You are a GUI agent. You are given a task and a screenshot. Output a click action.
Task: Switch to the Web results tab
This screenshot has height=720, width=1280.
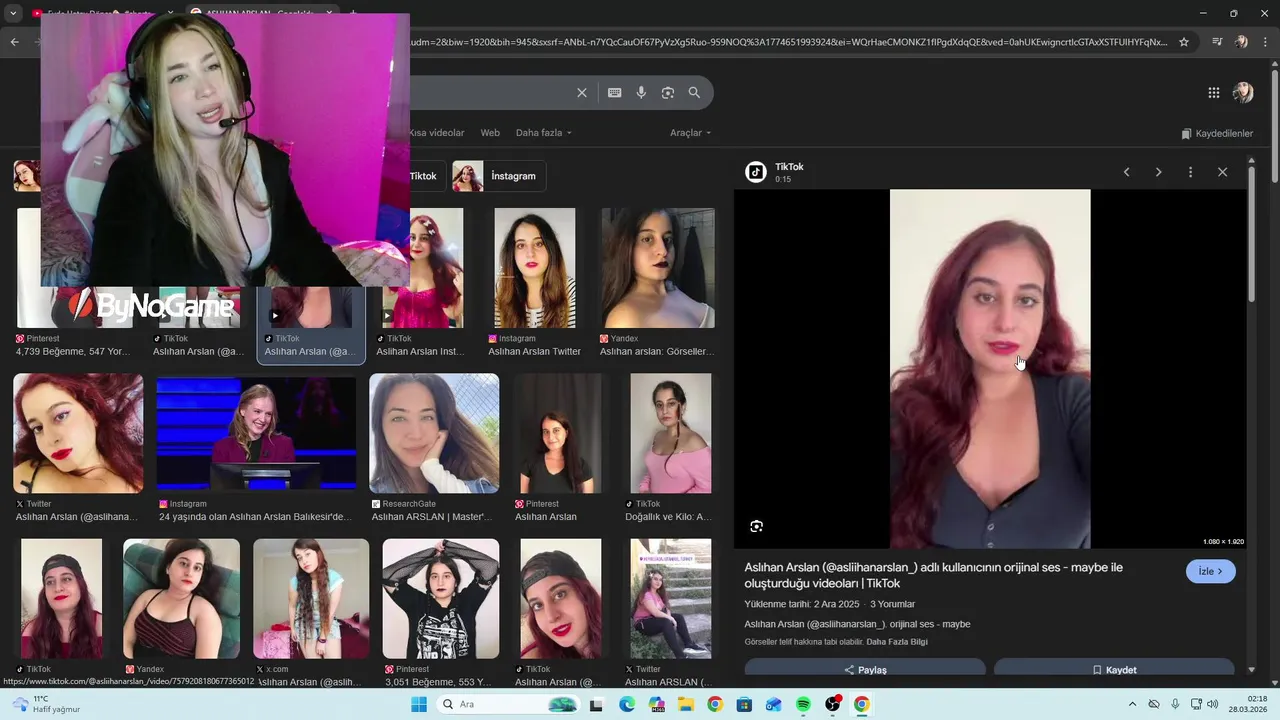click(490, 133)
